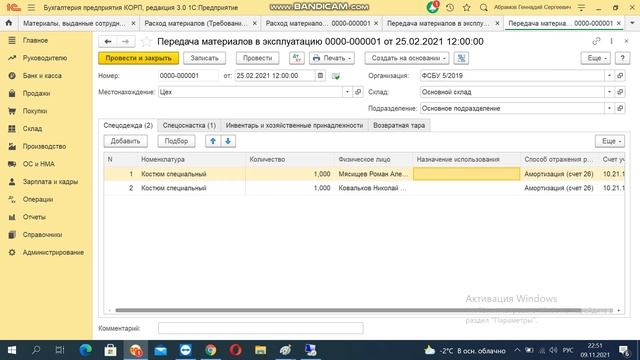640x360 pixels.
Task: Open Склад reference with open icon
Action: point(620,92)
